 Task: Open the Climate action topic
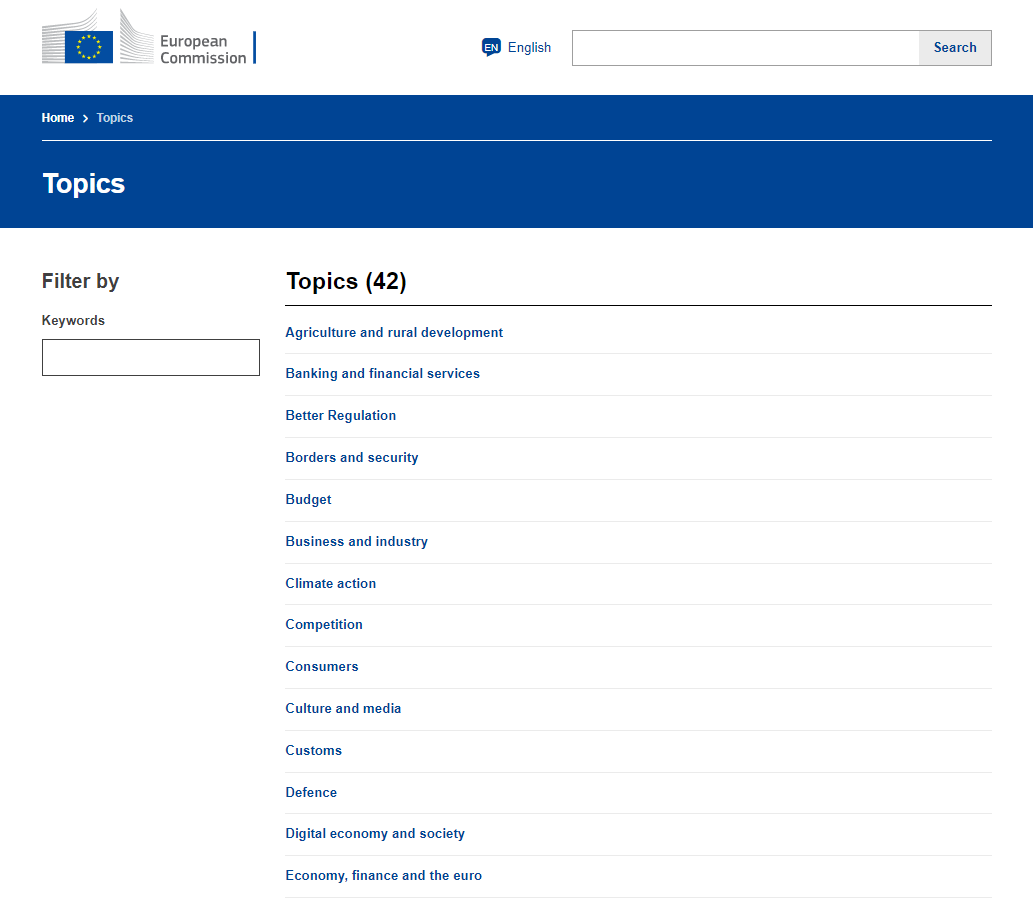(331, 584)
